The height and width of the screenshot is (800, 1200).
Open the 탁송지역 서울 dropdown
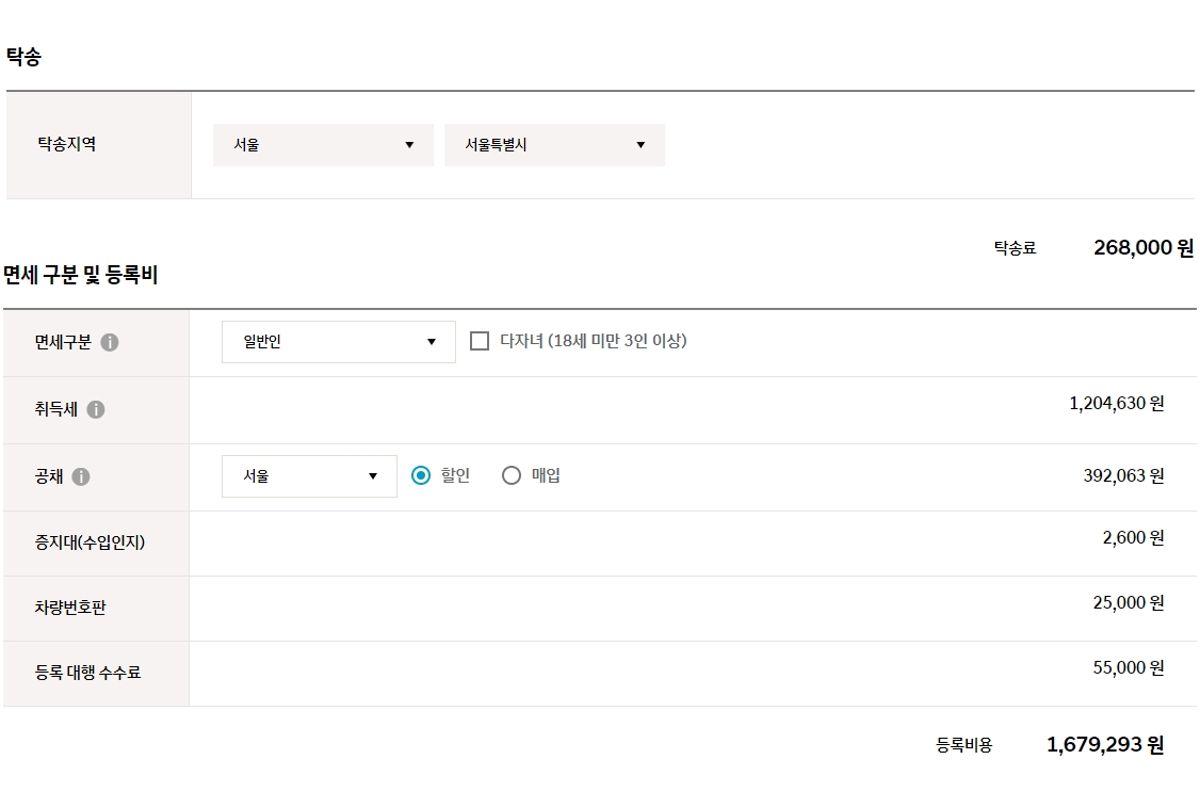pos(322,145)
